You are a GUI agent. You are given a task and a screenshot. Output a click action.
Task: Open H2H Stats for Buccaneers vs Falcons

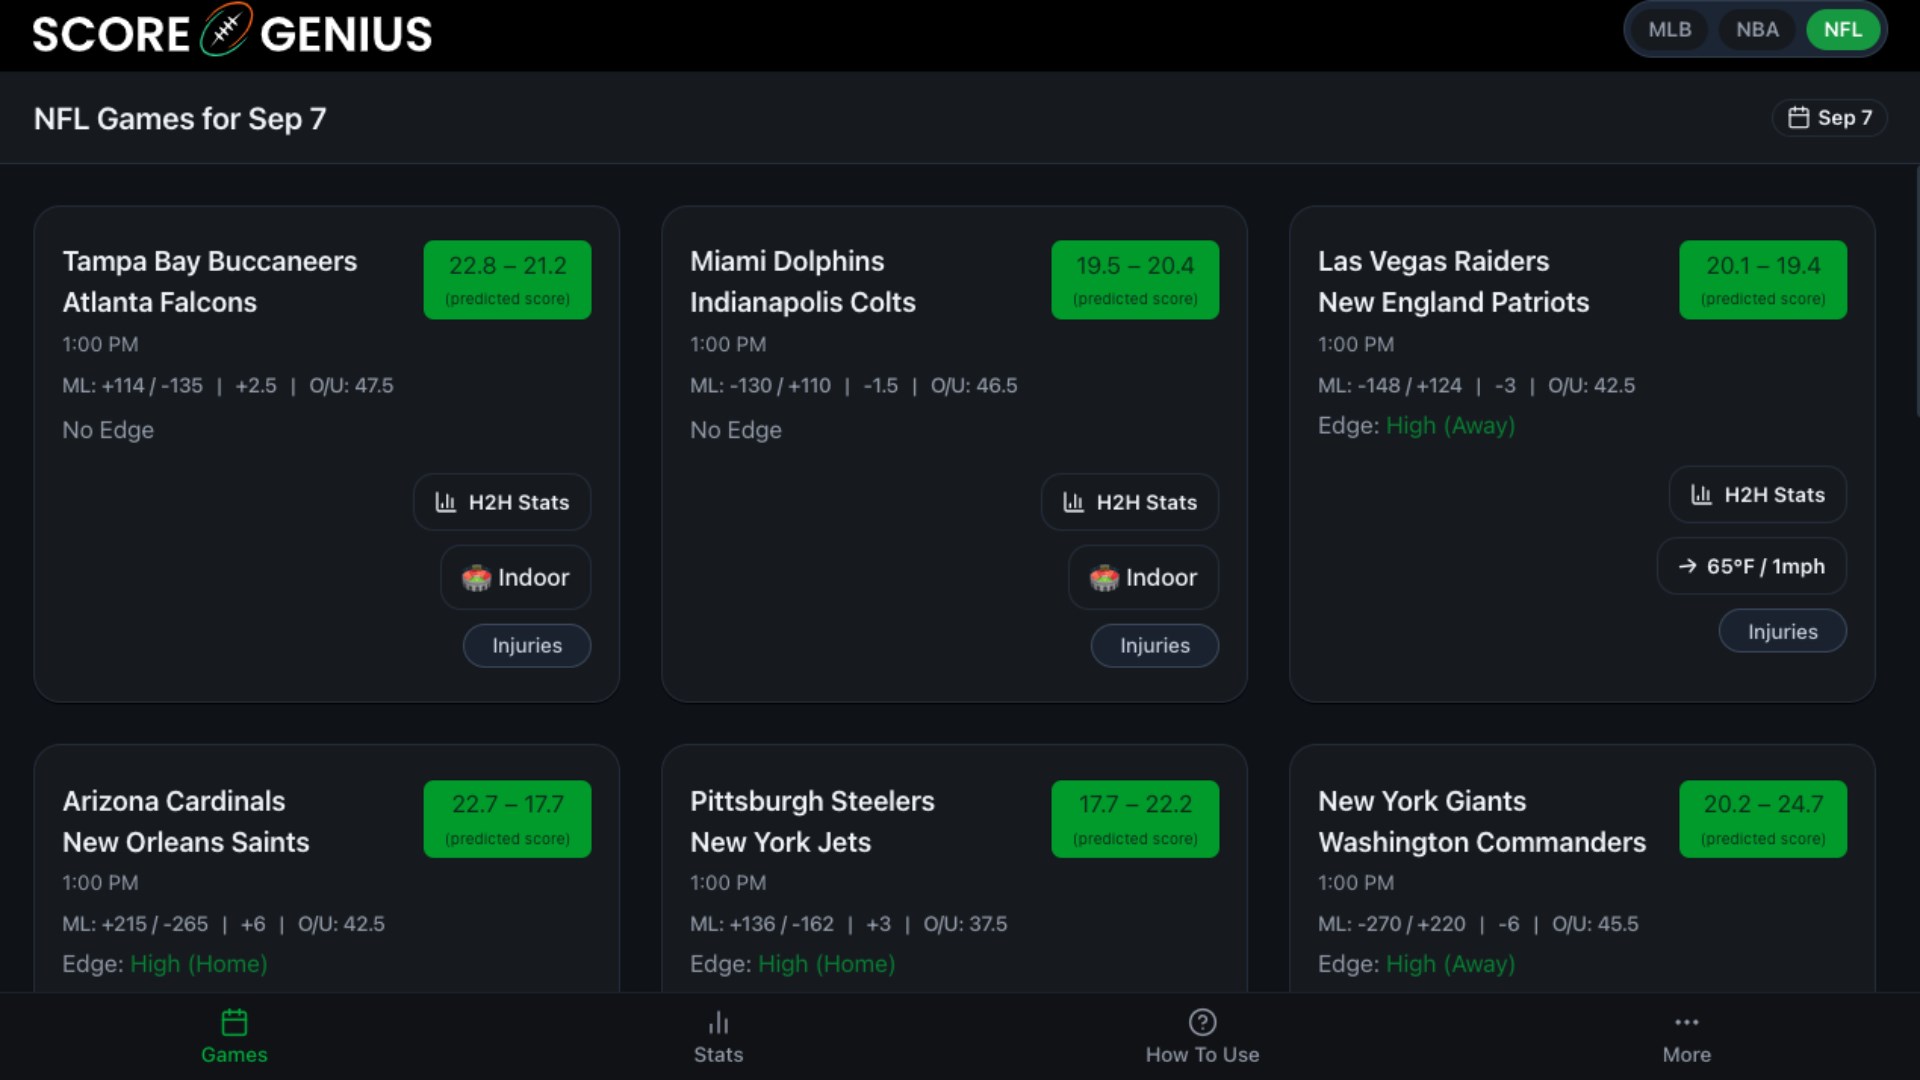point(502,502)
